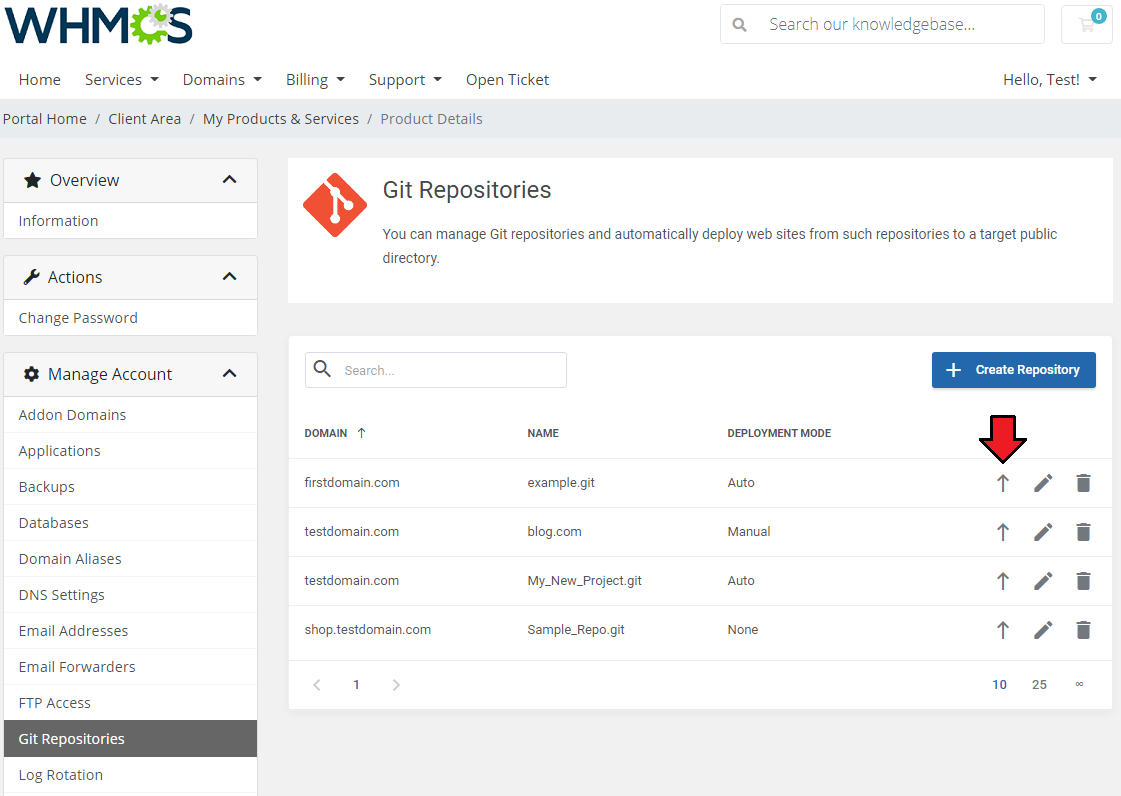Go to Portal Home breadcrumb
Image resolution: width=1121 pixels, height=796 pixels.
click(x=44, y=119)
